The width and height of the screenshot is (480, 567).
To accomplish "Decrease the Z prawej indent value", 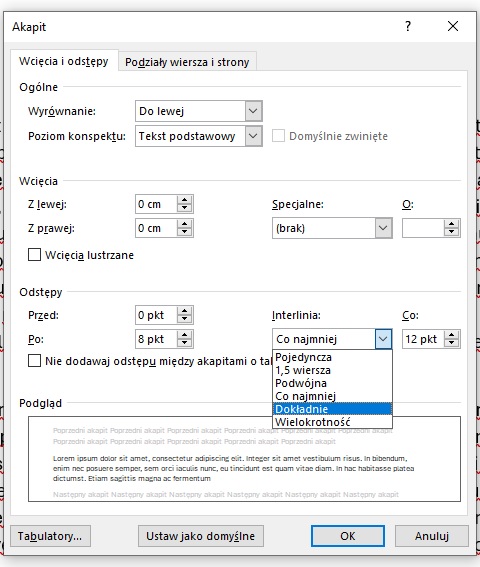I will pyautogui.click(x=184, y=232).
